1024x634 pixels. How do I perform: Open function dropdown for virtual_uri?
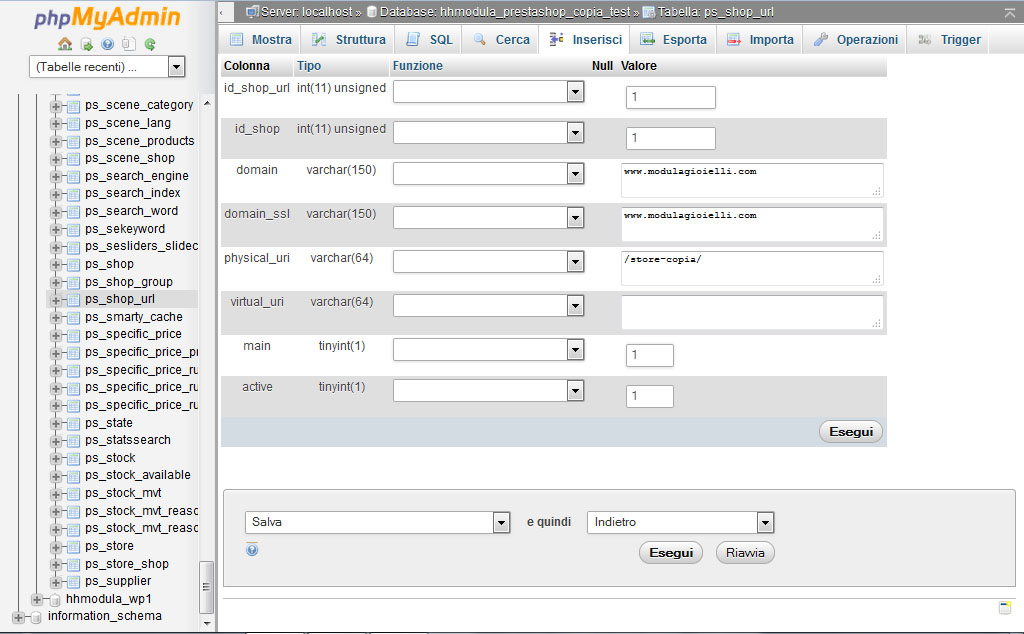pyautogui.click(x=488, y=306)
